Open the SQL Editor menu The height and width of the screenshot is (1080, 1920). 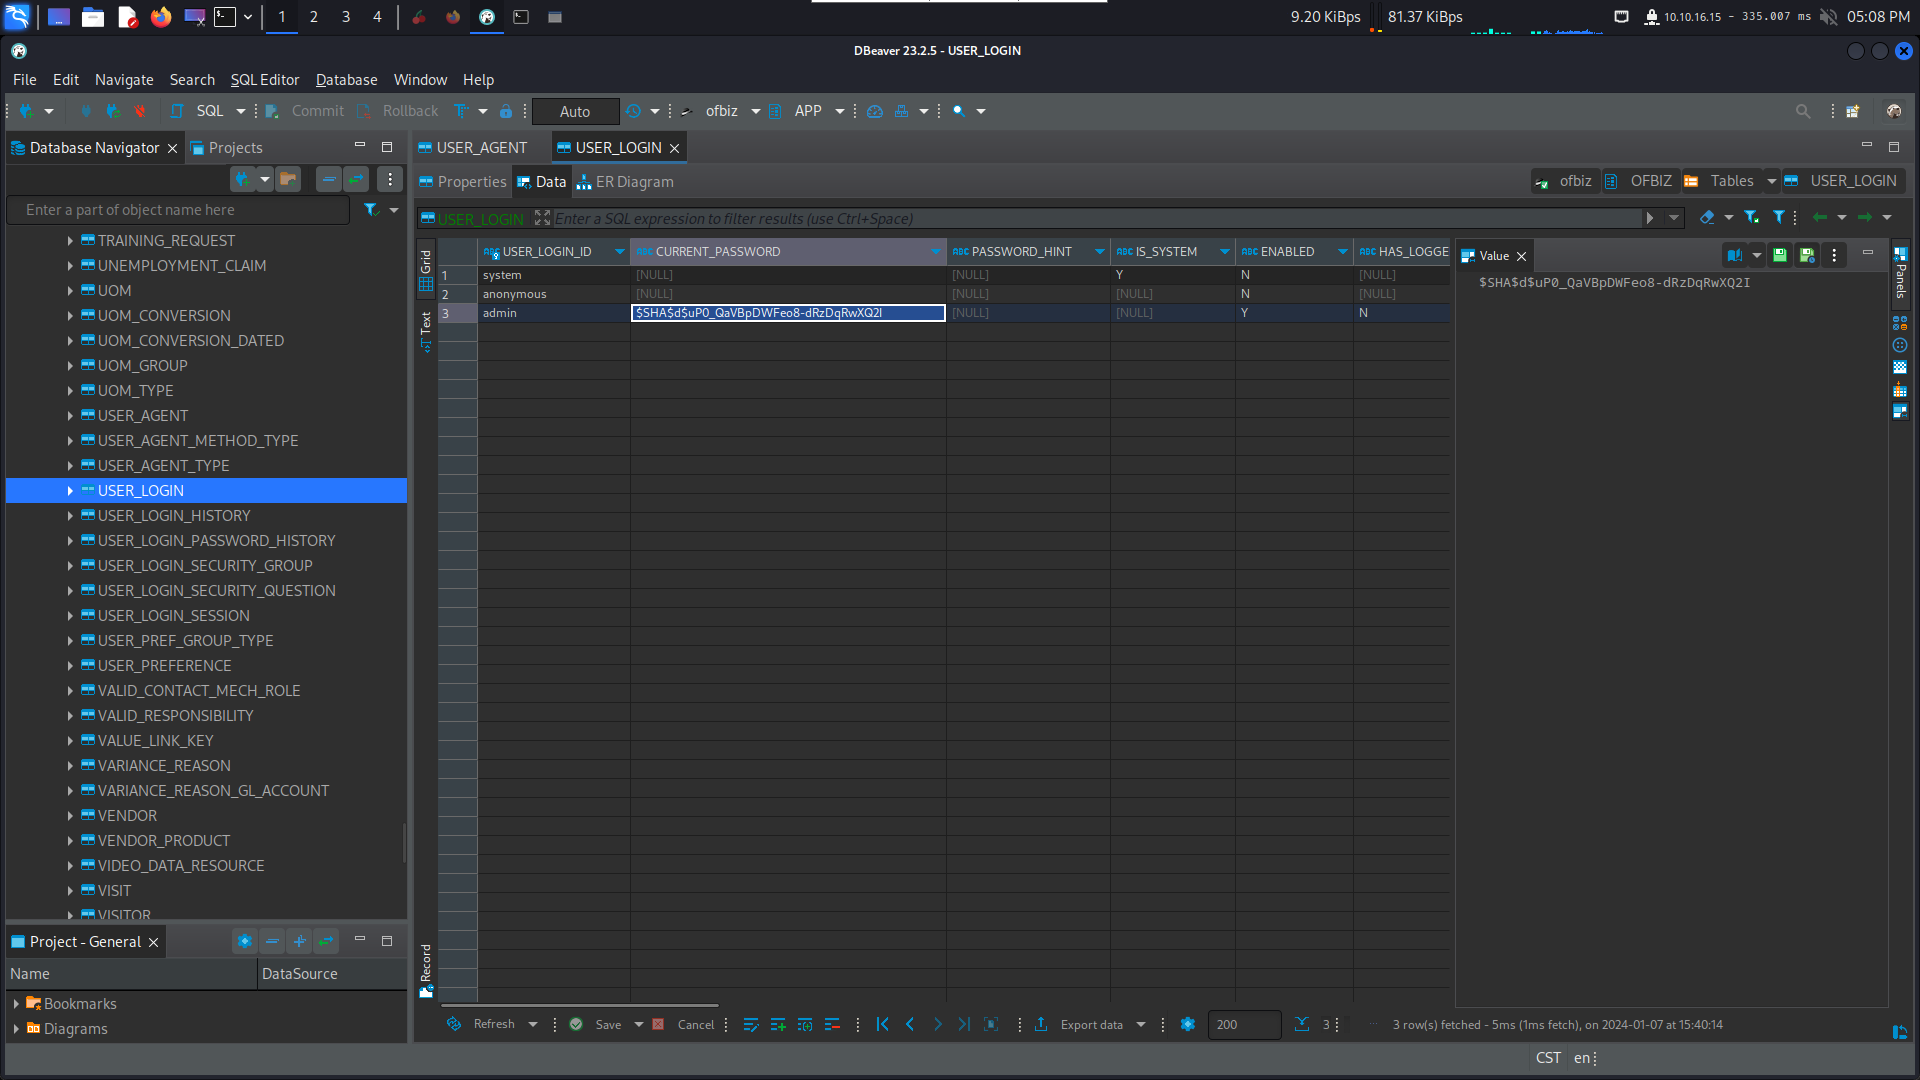coord(265,80)
